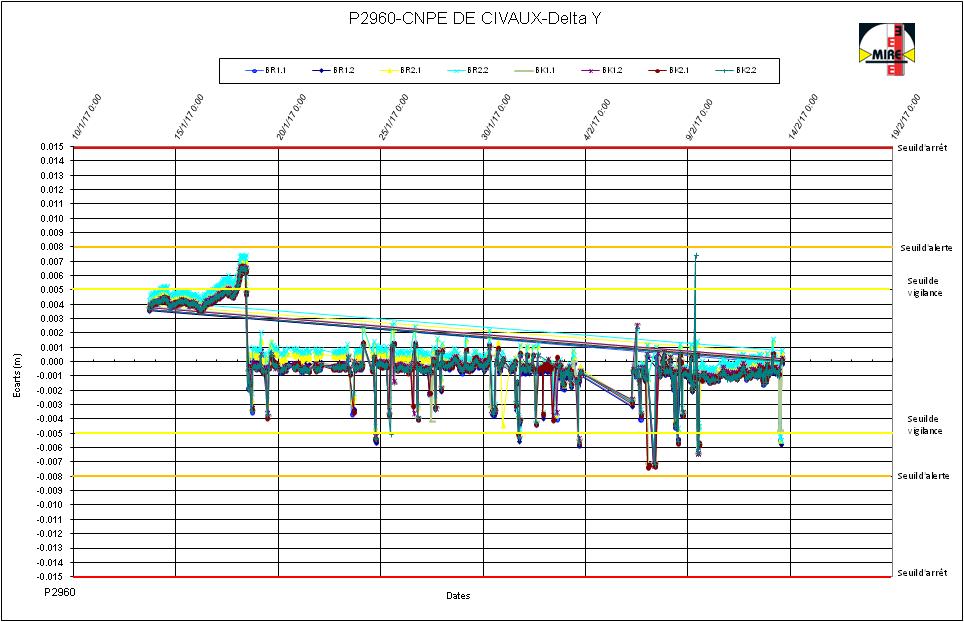Image resolution: width=964 pixels, height=622 pixels.
Task: Click the tall BK2.2 spike peak near 9/2/17
Action: tap(695, 255)
